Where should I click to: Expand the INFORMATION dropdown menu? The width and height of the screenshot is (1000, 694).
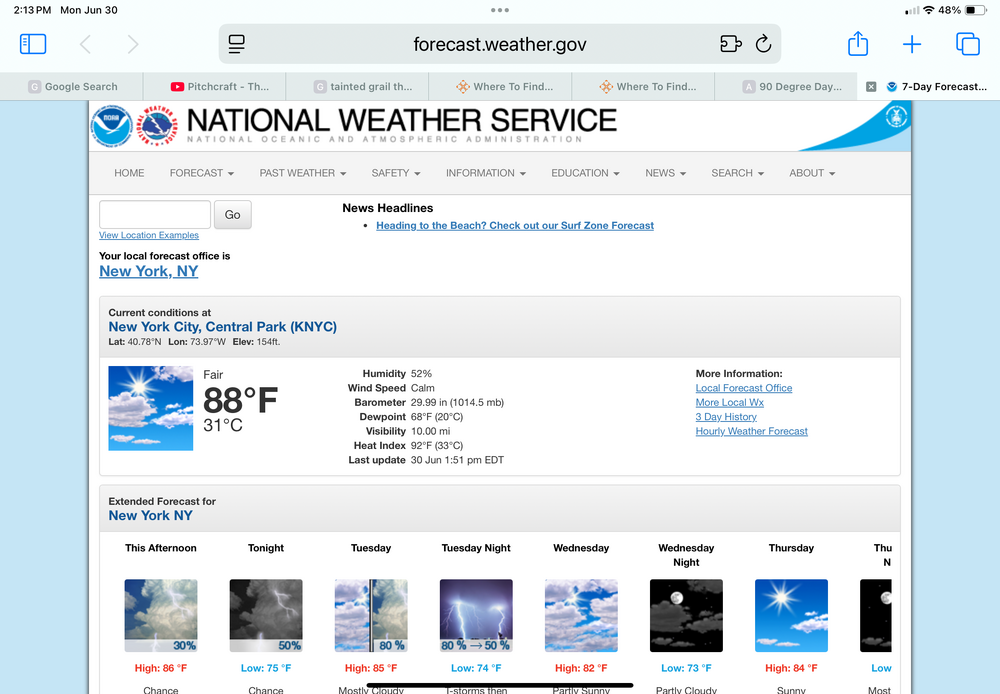coord(486,173)
